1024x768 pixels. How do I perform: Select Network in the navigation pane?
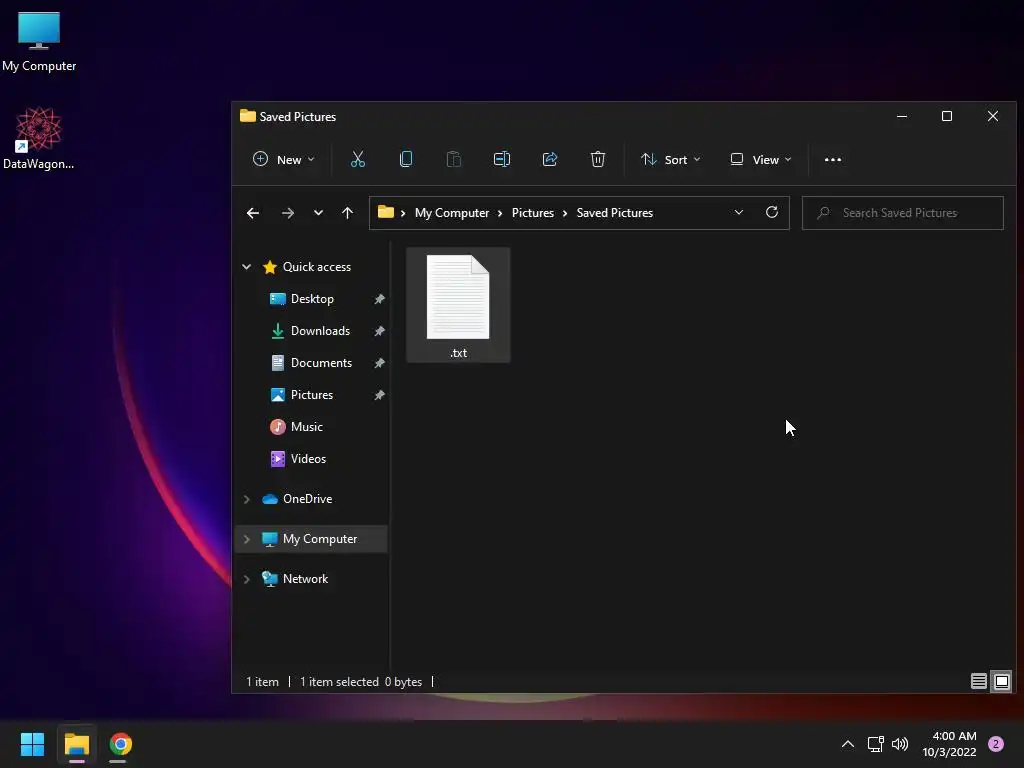pos(305,579)
